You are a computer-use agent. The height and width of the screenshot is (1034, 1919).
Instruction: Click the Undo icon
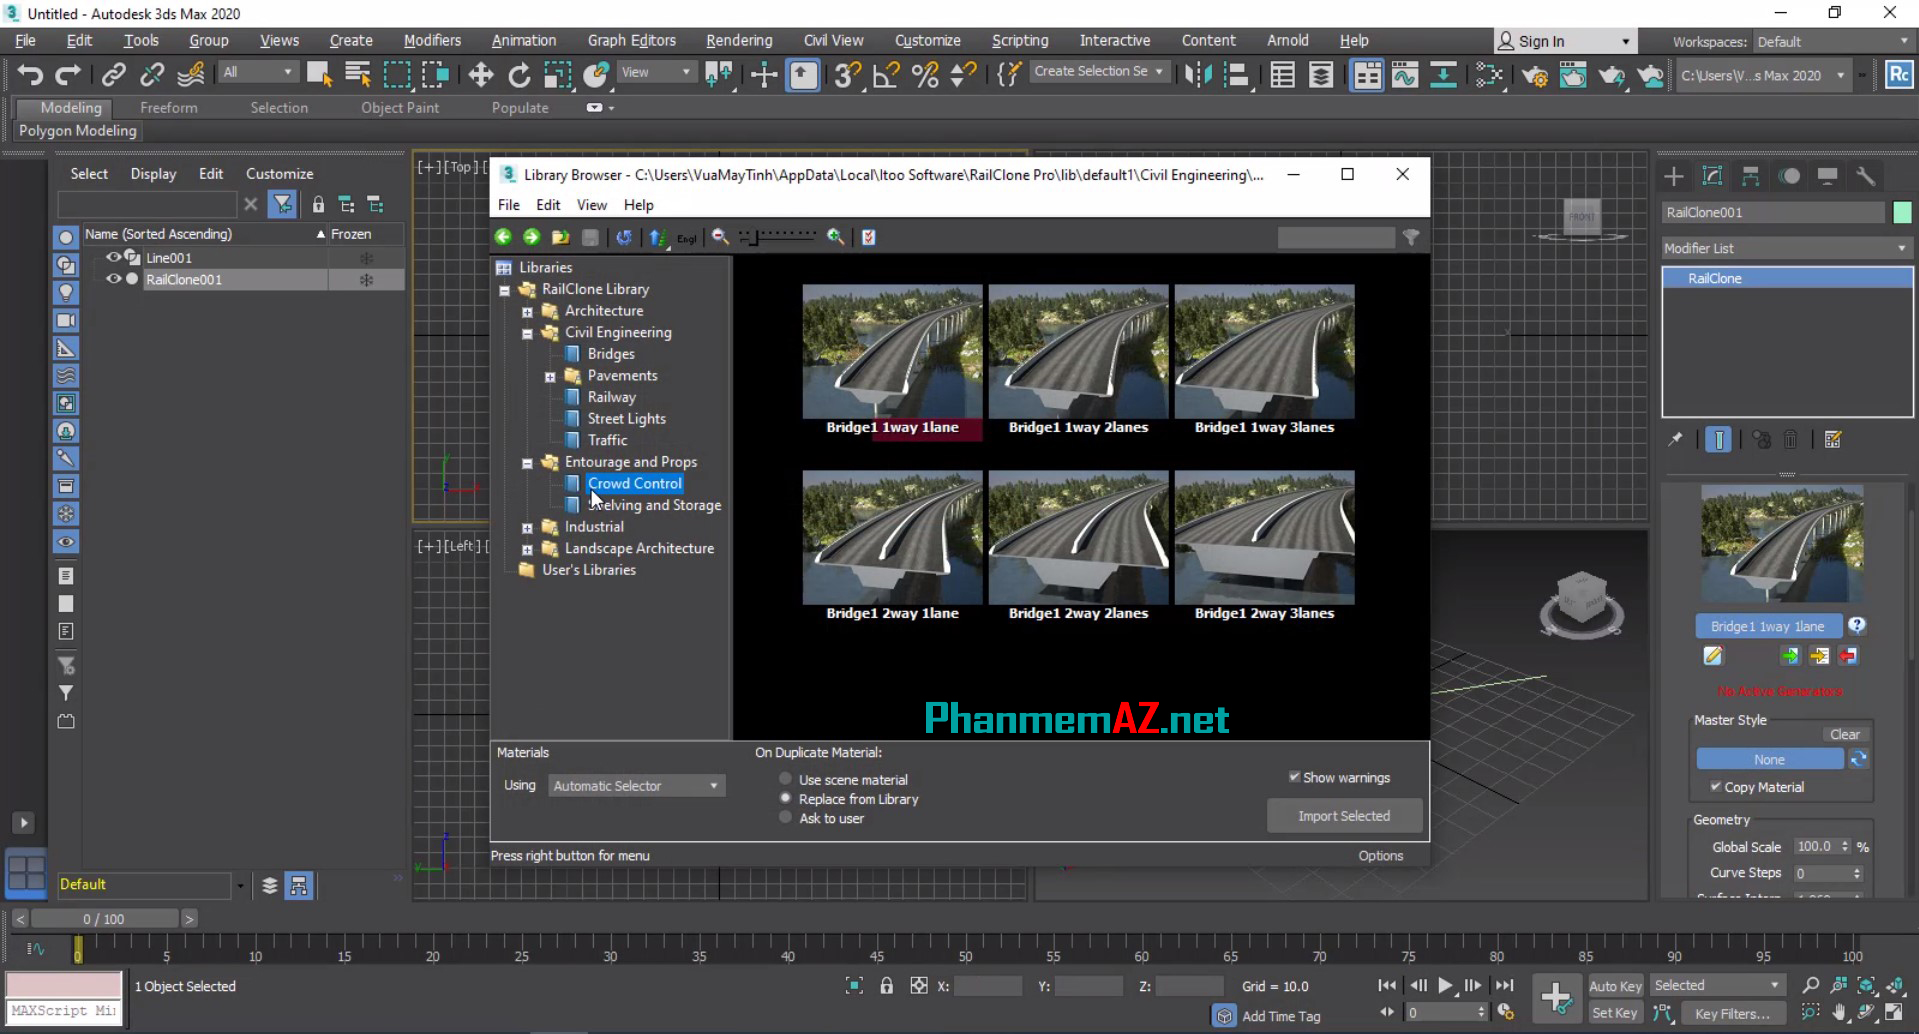[29, 74]
